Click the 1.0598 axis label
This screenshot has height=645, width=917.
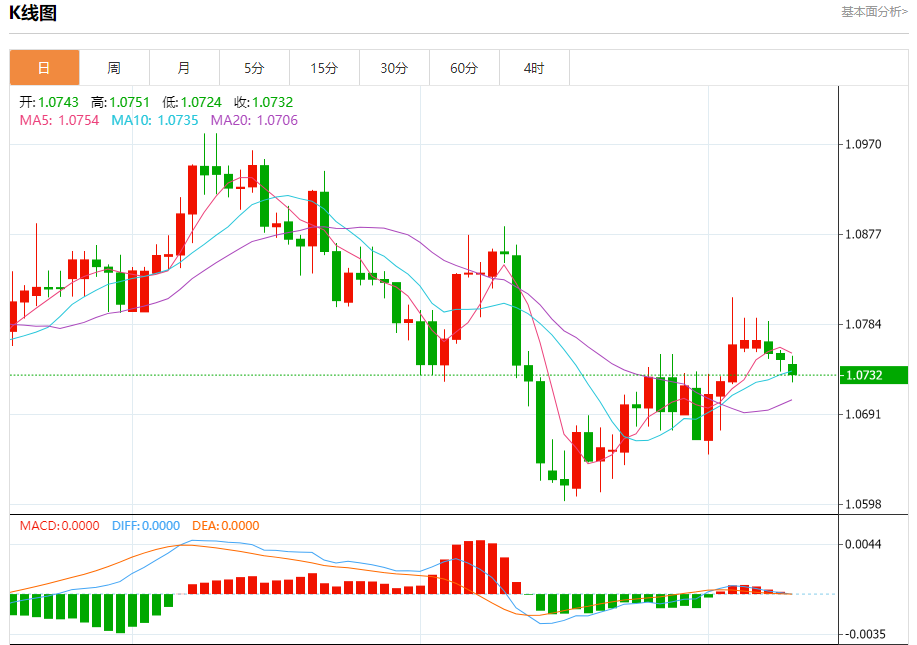[x=863, y=504]
